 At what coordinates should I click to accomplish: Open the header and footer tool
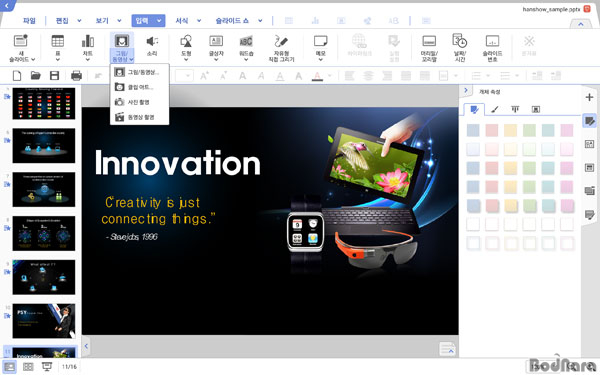point(429,41)
